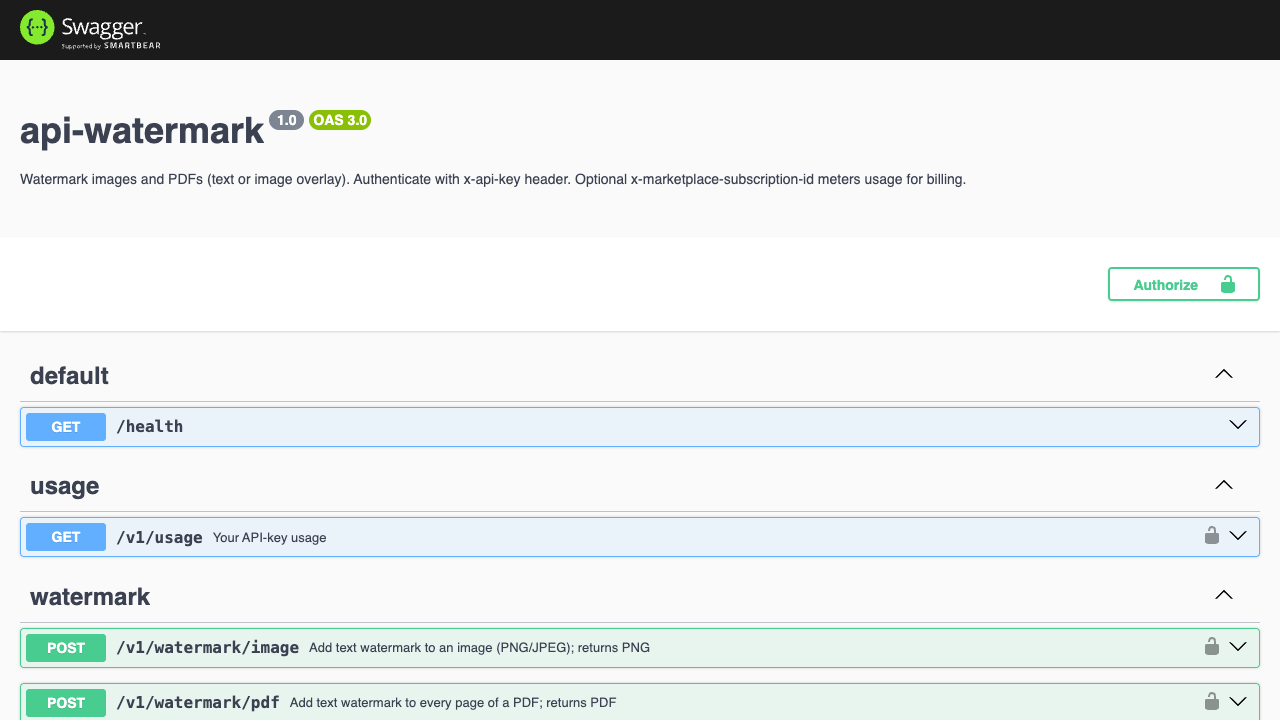The width and height of the screenshot is (1280, 720).
Task: Expand the /v1/watermark/image operation arrow
Action: [x=1238, y=647]
